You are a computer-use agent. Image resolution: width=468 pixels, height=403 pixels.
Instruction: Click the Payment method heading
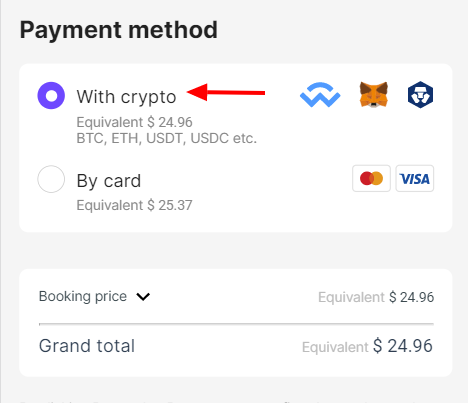point(119,30)
